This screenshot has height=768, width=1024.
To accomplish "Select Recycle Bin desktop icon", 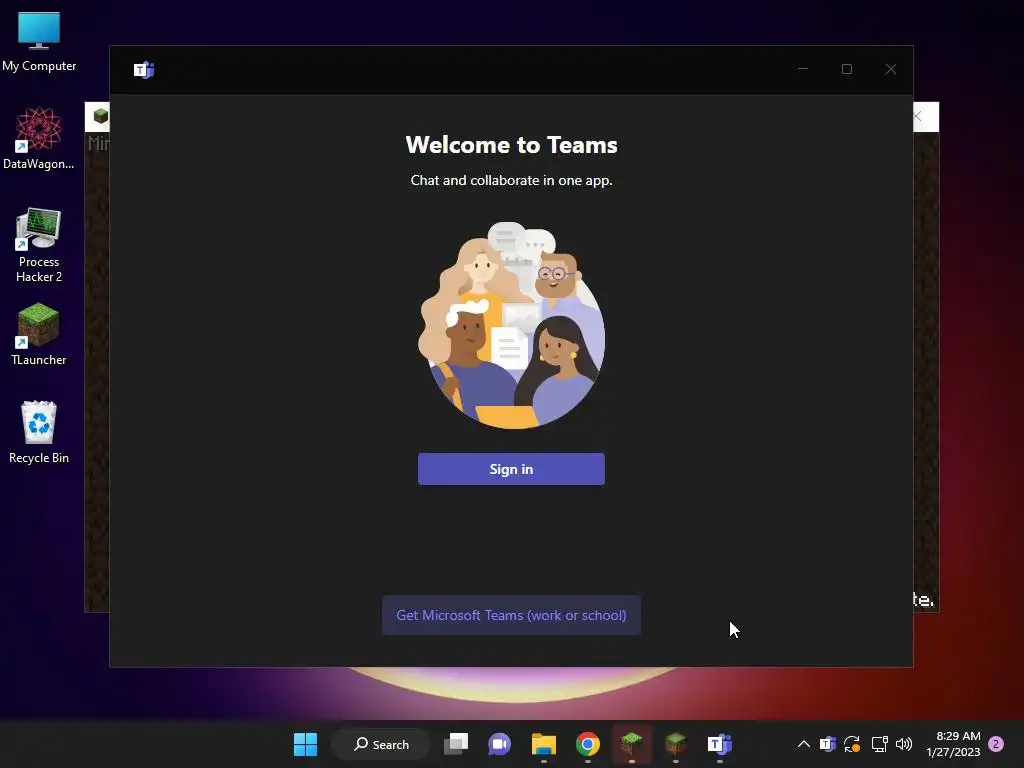I will coord(39,432).
